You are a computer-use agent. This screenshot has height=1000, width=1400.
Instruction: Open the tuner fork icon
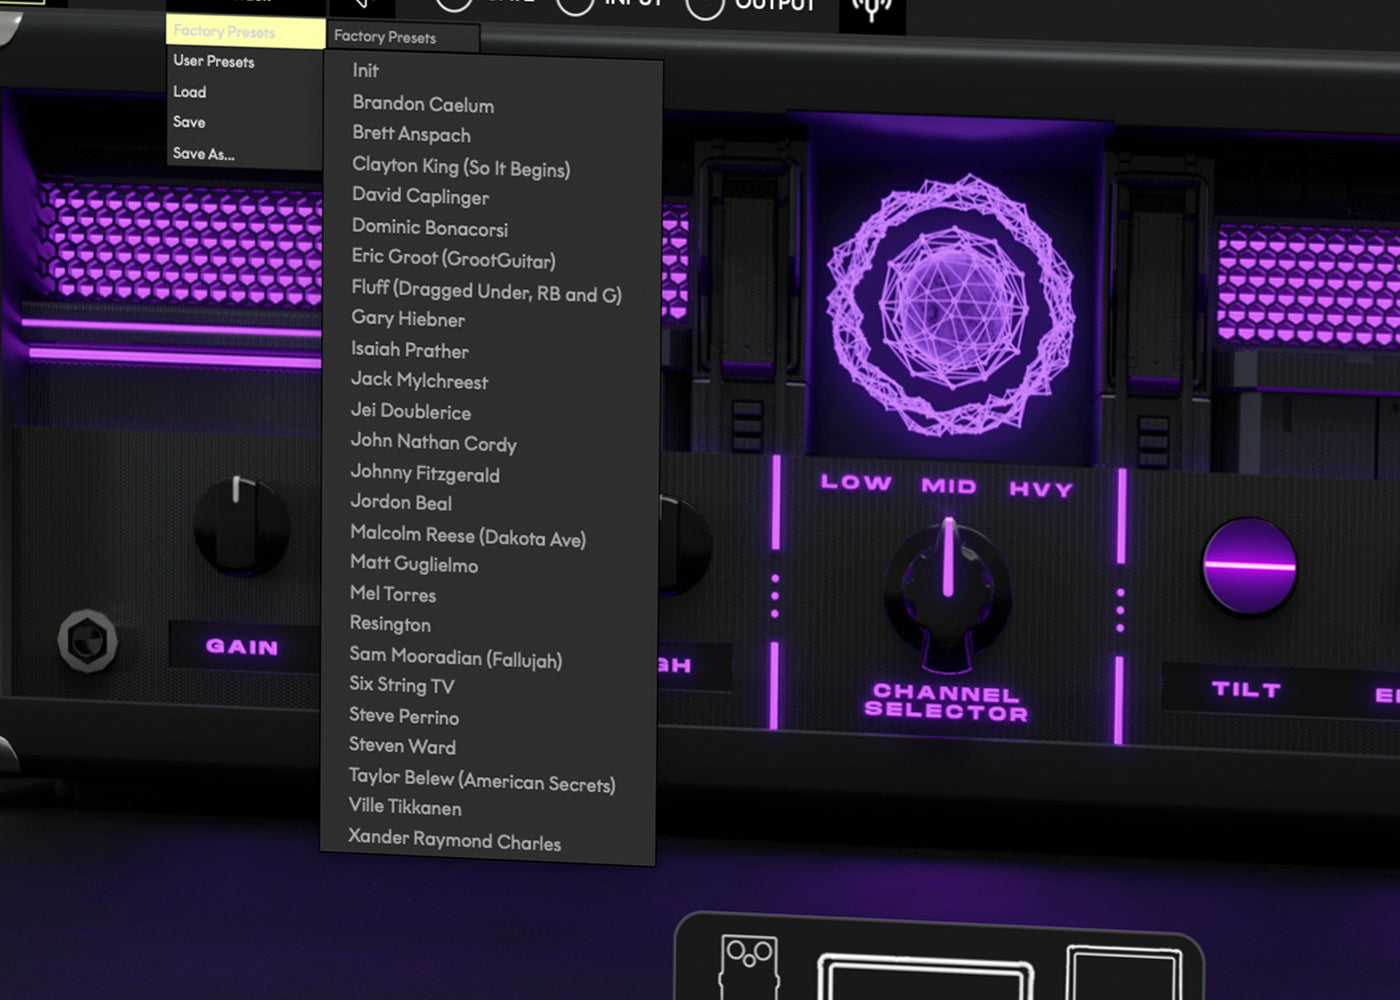point(871,10)
